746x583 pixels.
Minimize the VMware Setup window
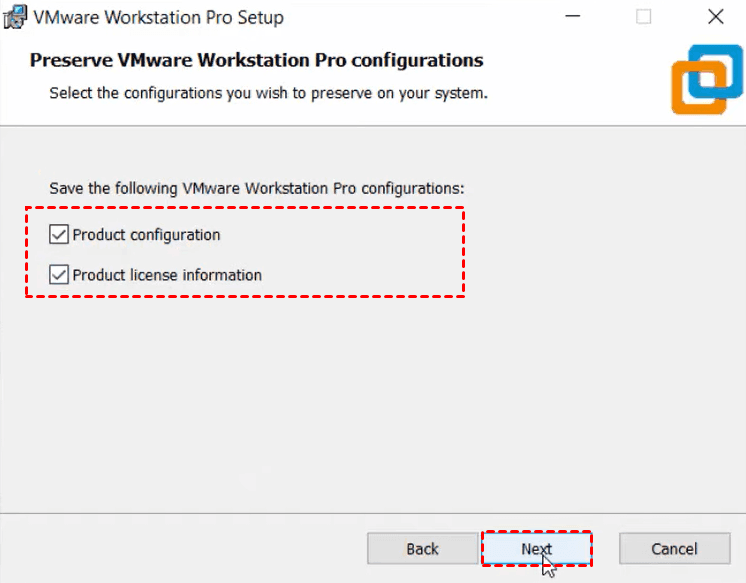click(x=572, y=17)
